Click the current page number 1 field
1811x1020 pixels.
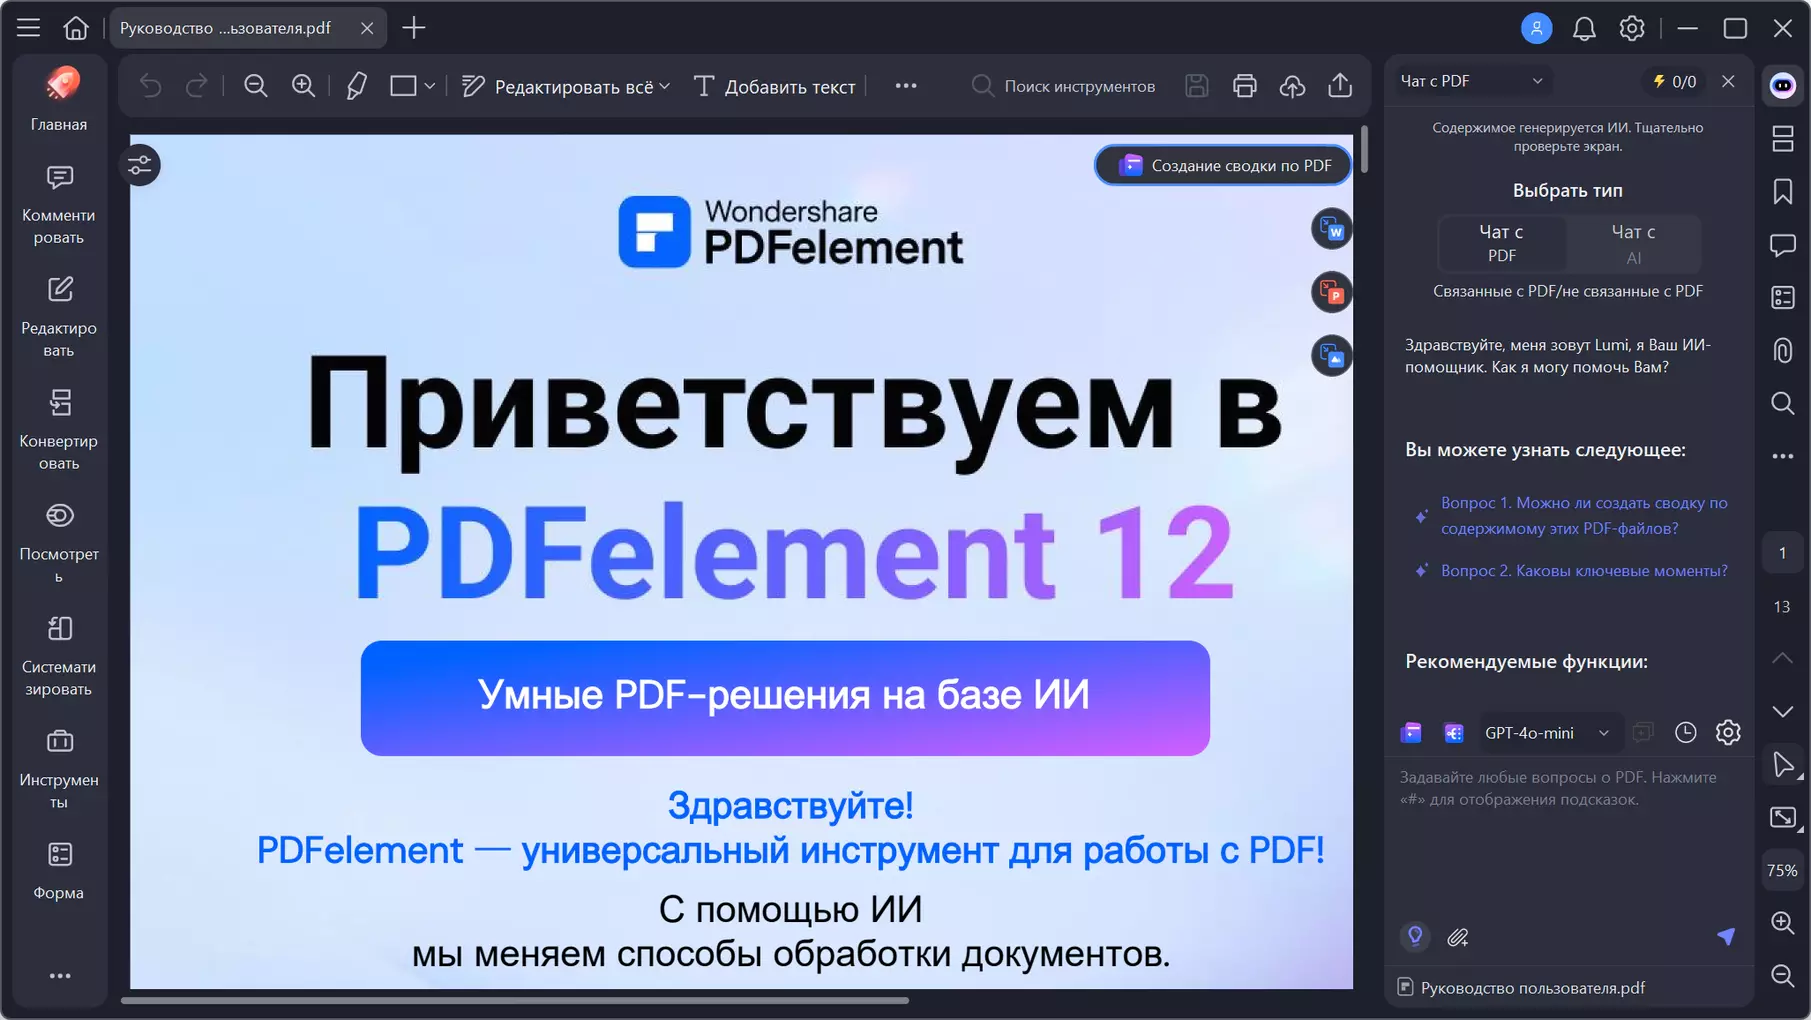(x=1782, y=553)
